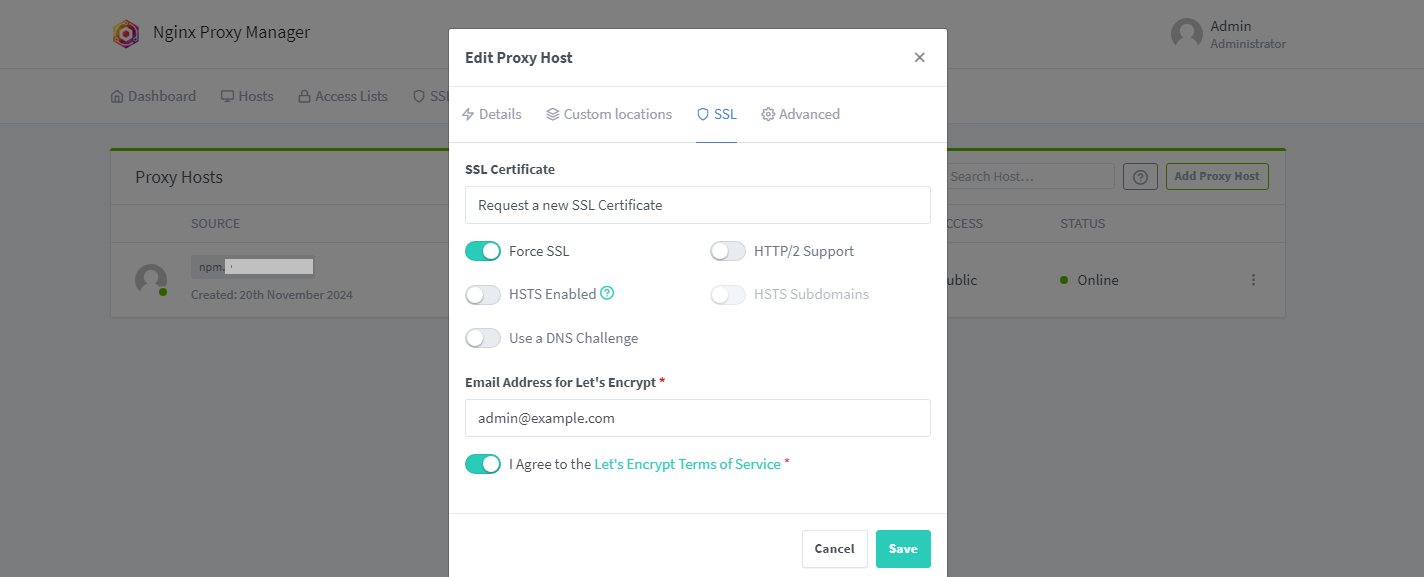Switch to the Details tab
1424x577 pixels.
(492, 114)
